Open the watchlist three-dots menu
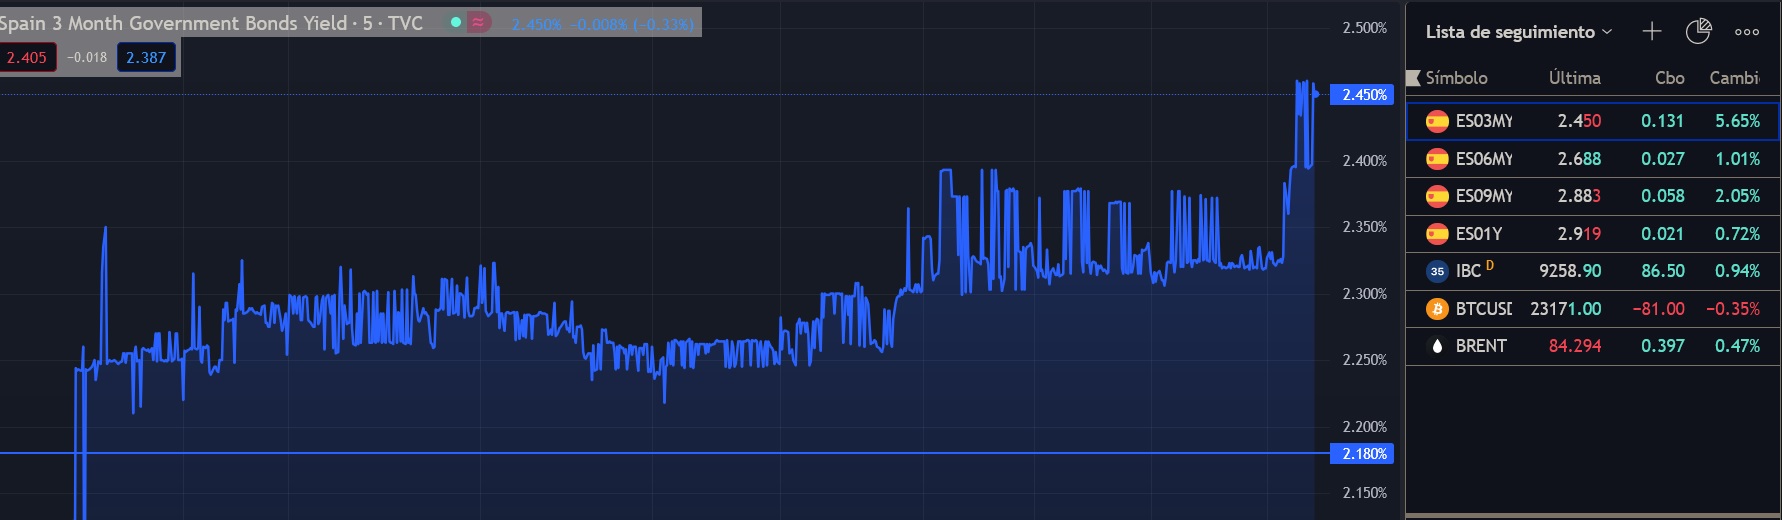1782x520 pixels. (x=1747, y=32)
